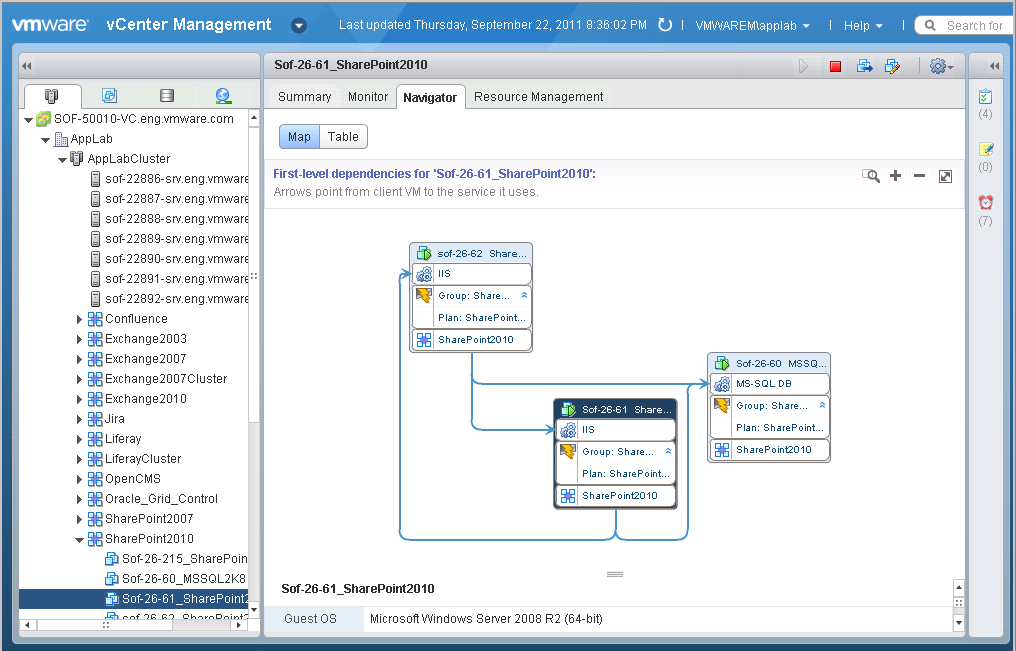This screenshot has height=651, width=1016.
Task: Open the Networking inventory view
Action: pyautogui.click(x=222, y=95)
